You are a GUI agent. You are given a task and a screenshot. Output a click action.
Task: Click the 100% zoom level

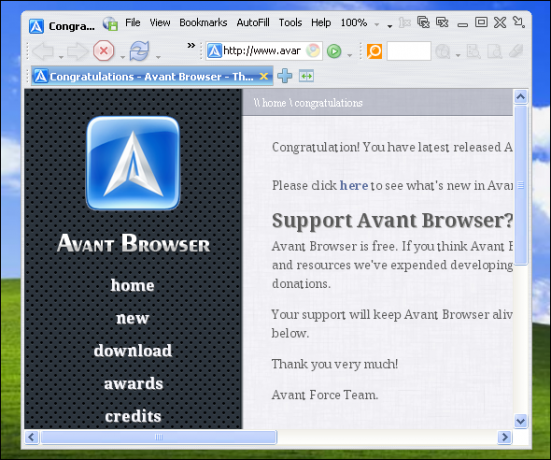pyautogui.click(x=354, y=23)
